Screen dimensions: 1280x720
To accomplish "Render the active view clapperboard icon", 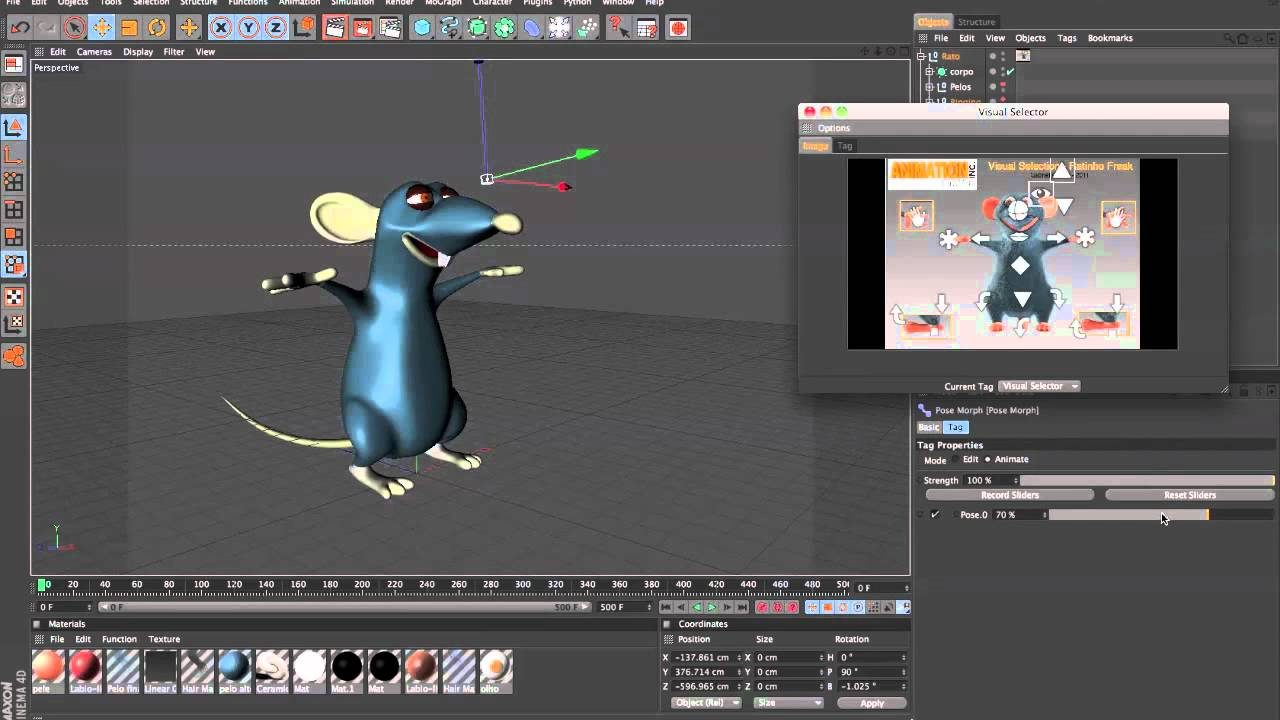I will click(335, 28).
